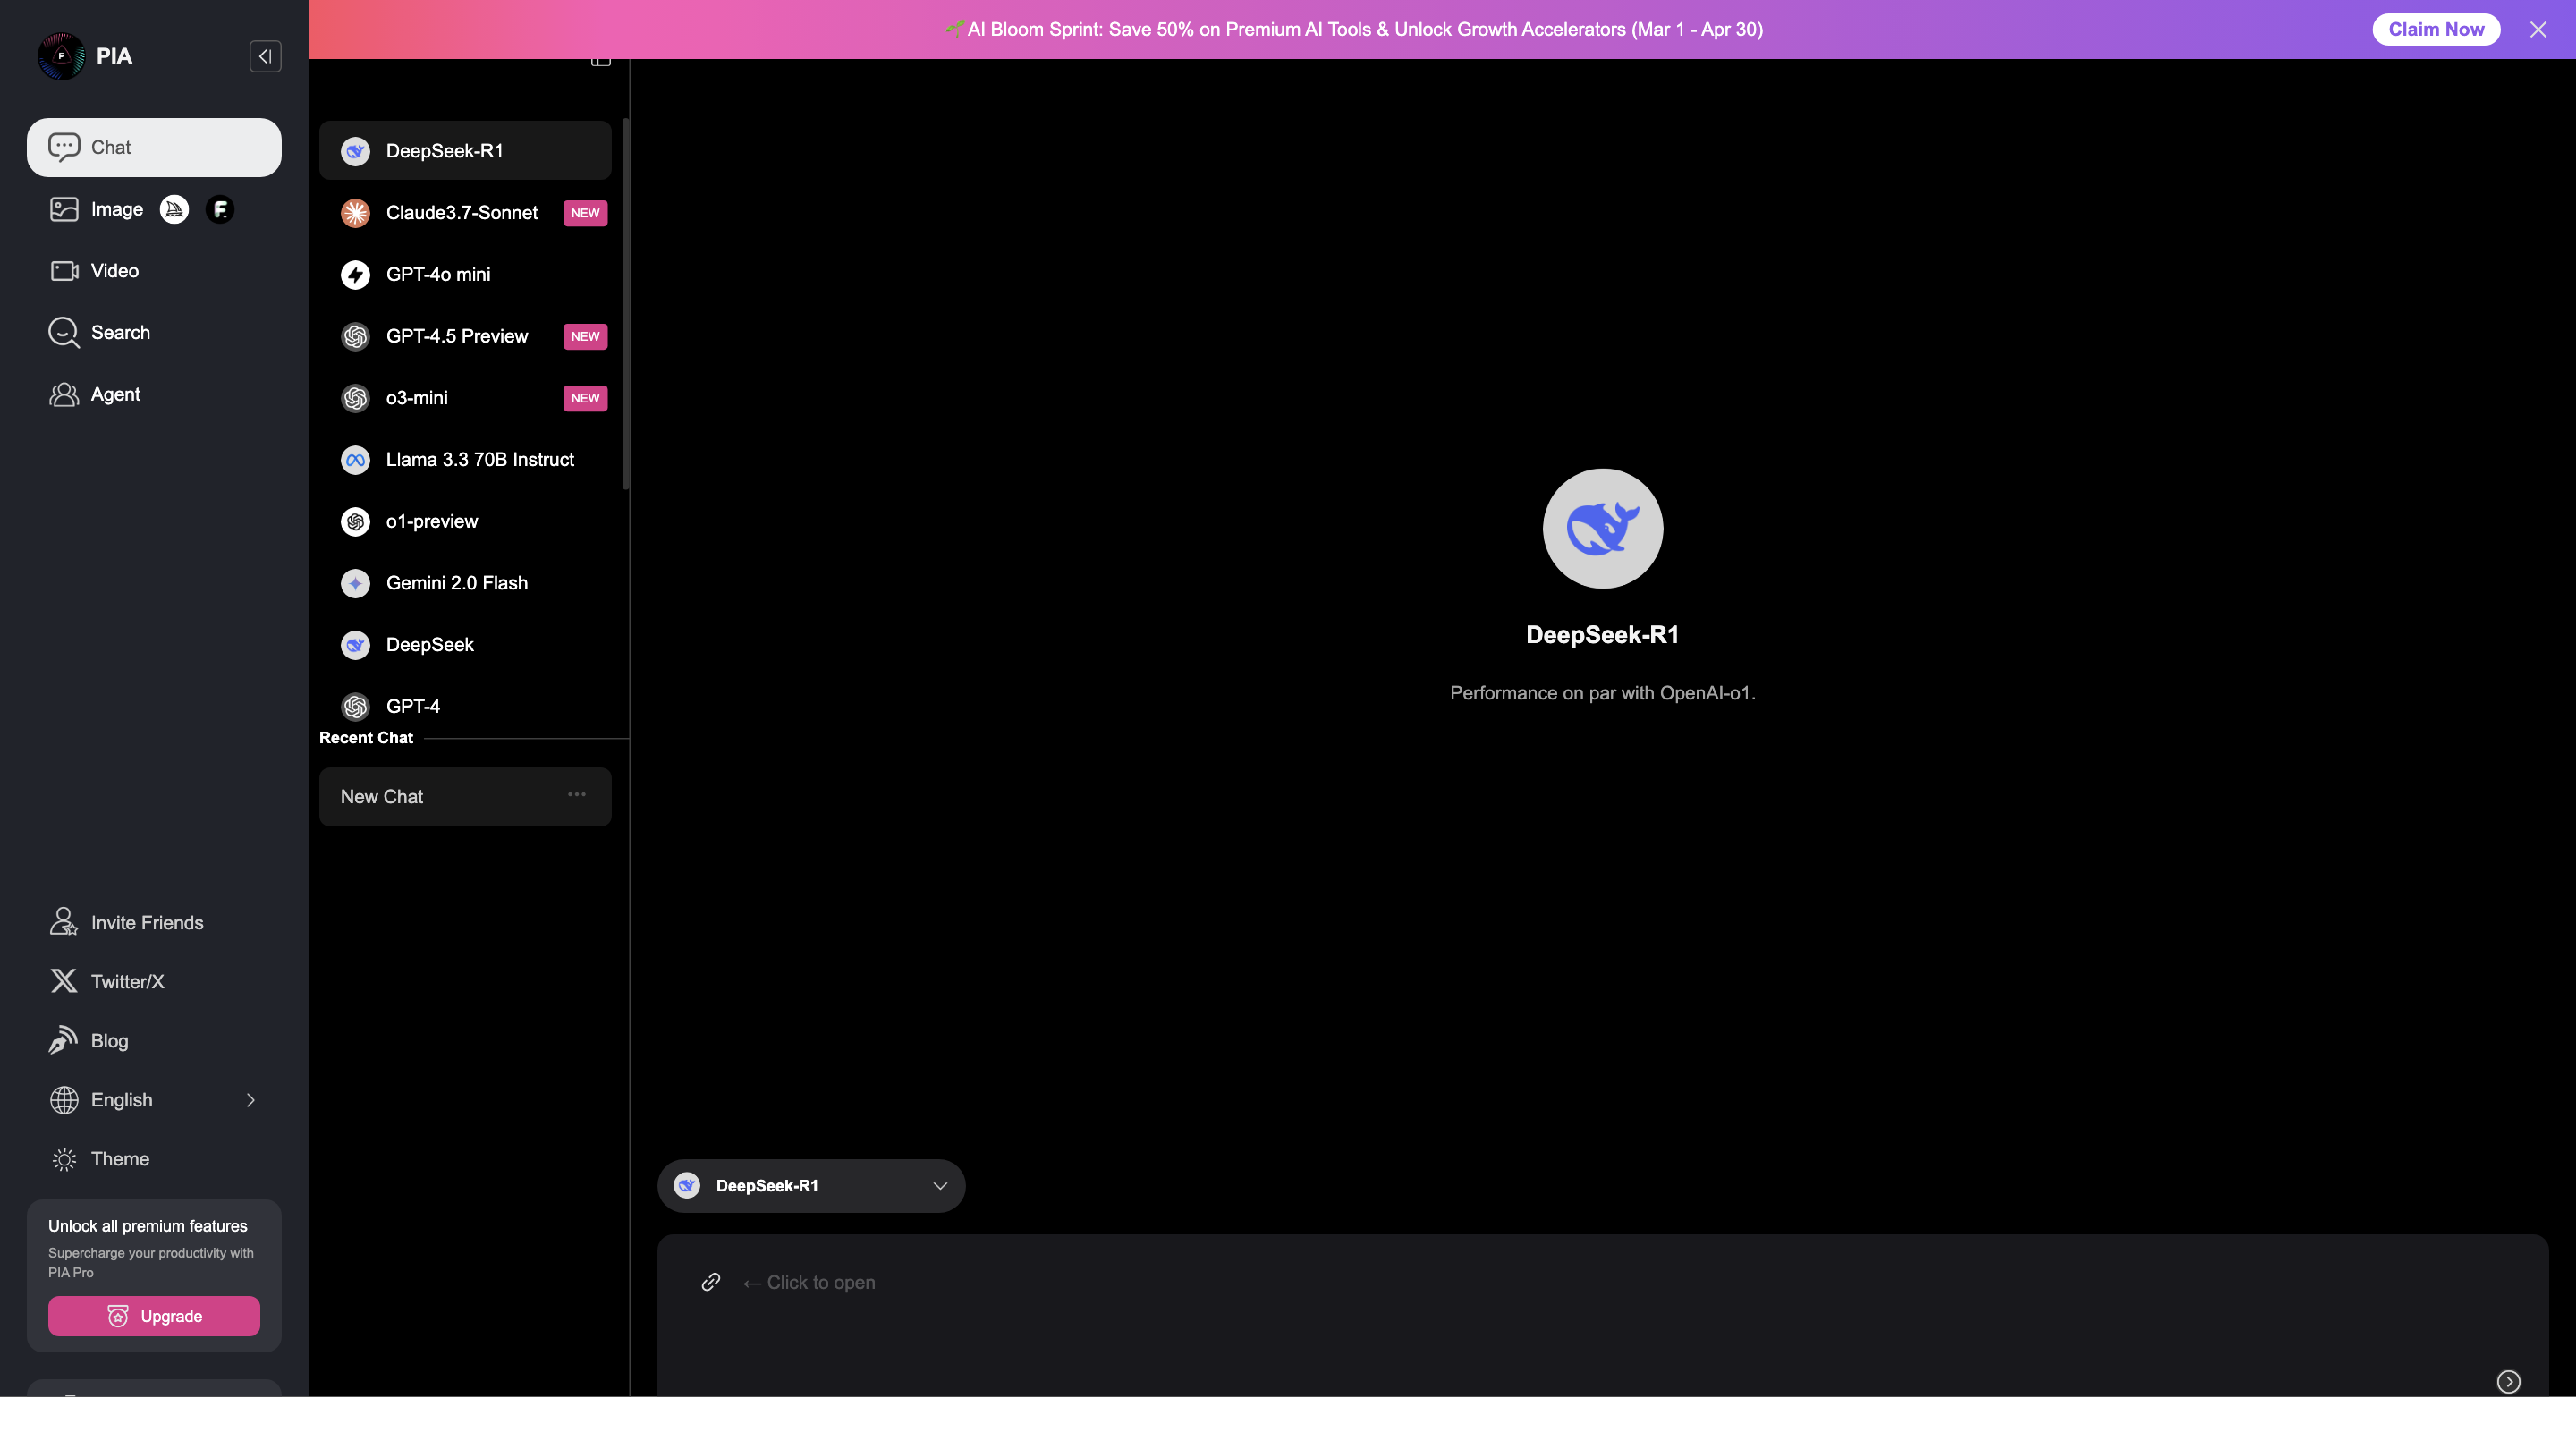This screenshot has width=2576, height=1449.
Task: Open the Video generation section
Action: (x=114, y=270)
